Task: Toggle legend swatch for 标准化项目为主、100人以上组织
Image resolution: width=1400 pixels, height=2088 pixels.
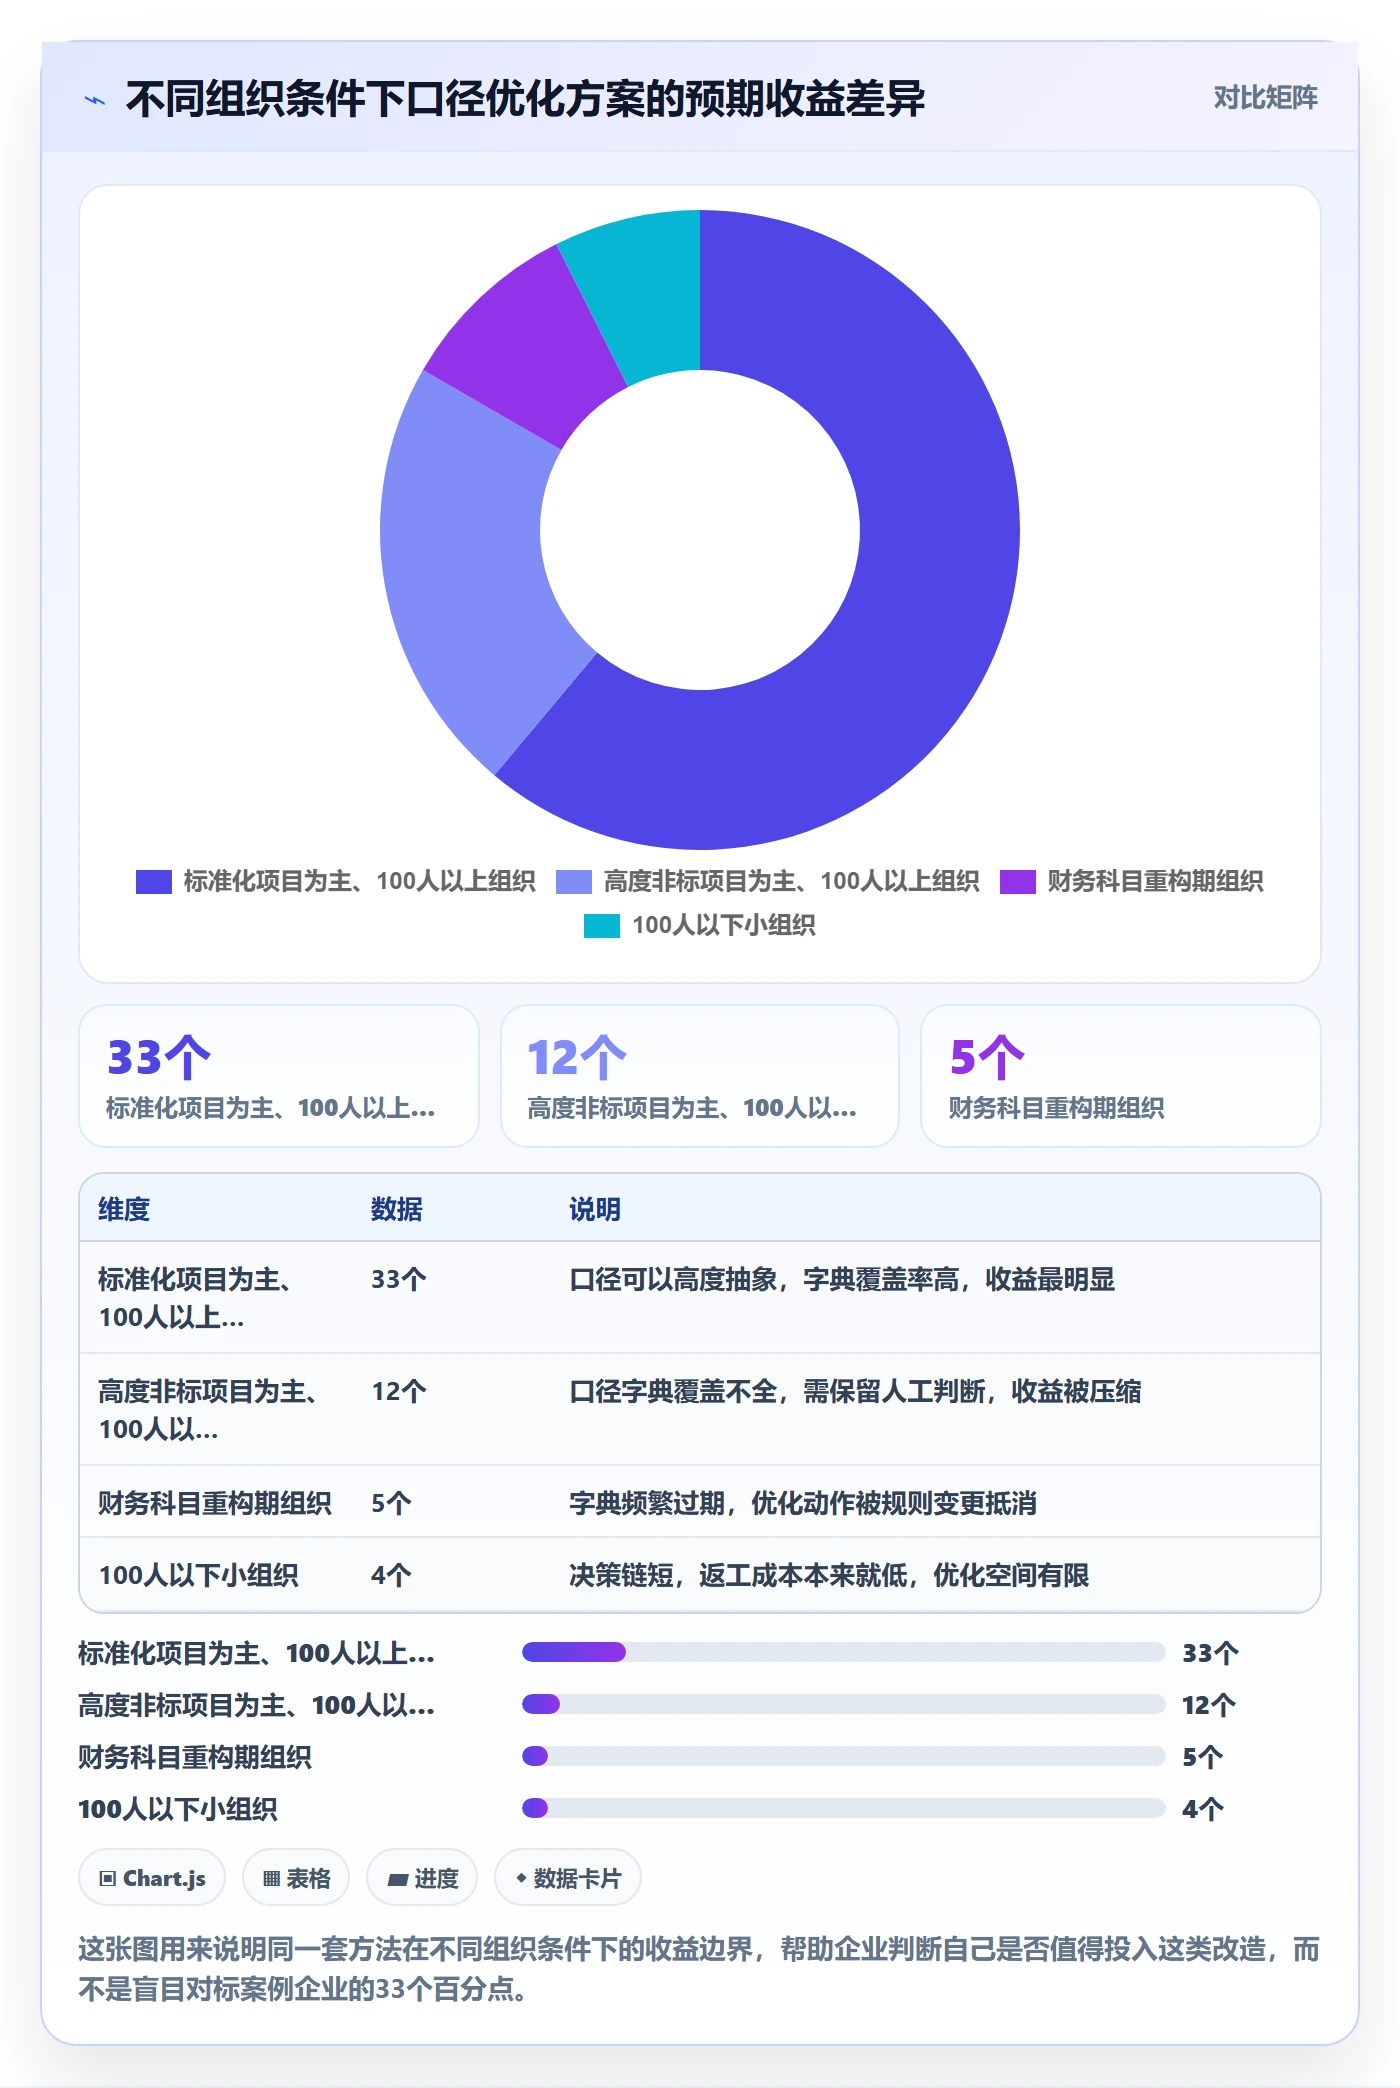Action: coord(154,881)
